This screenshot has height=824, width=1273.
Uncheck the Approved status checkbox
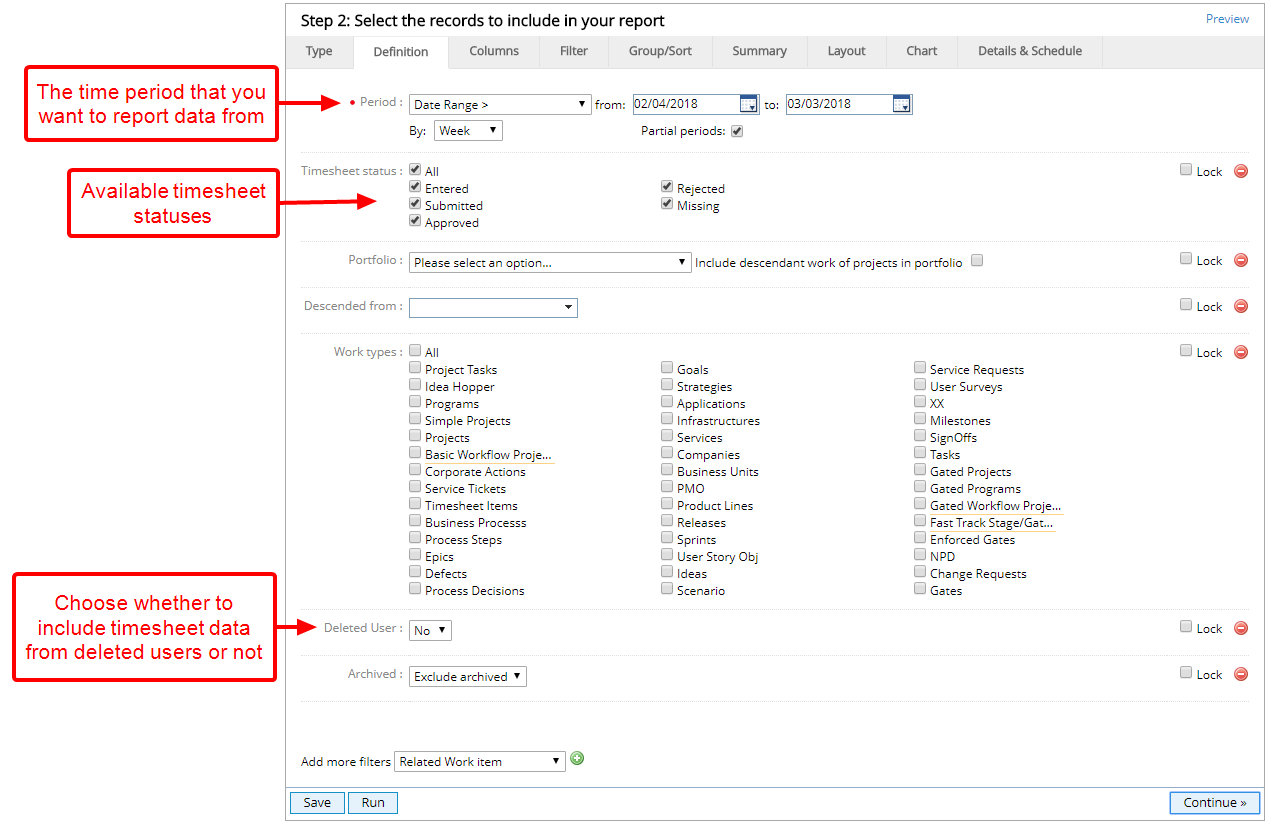415,221
